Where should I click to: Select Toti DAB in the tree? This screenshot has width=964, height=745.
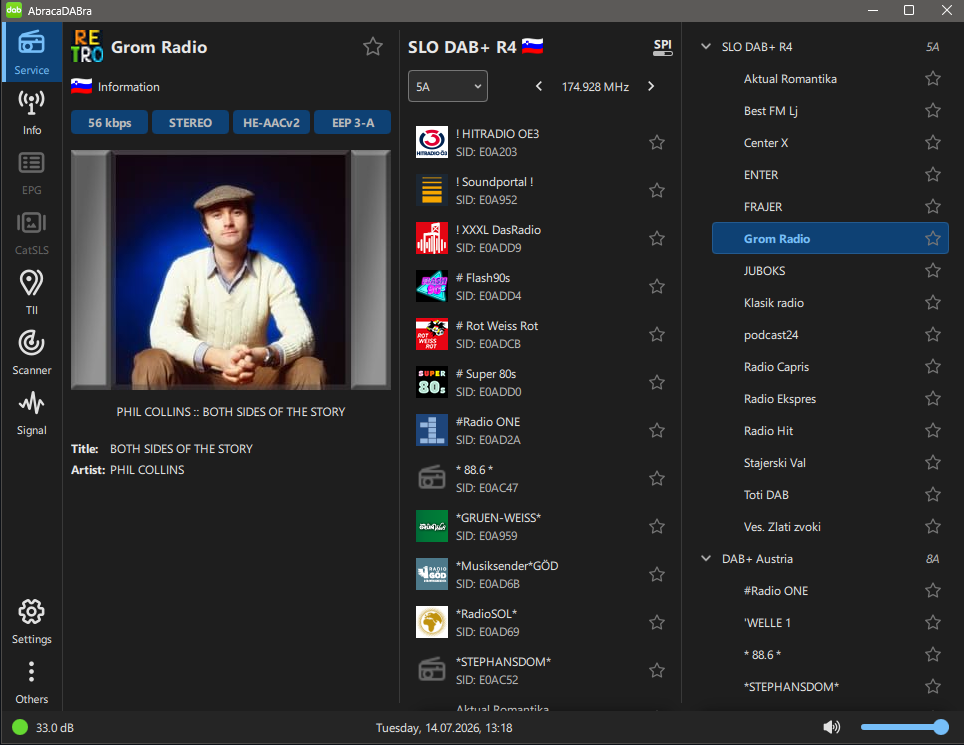coord(830,495)
